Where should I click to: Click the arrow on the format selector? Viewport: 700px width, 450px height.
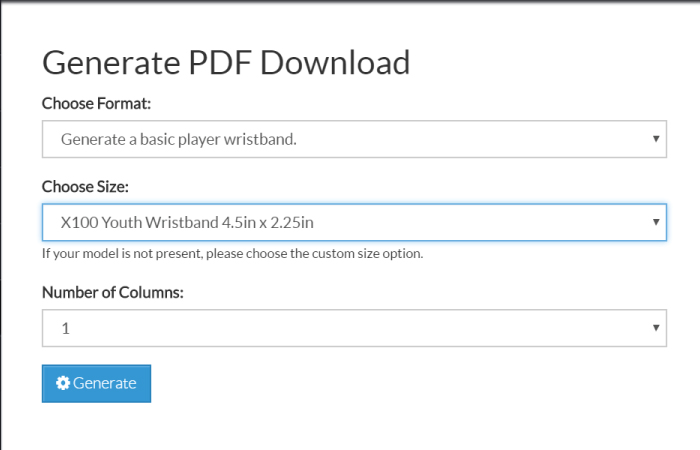click(655, 139)
